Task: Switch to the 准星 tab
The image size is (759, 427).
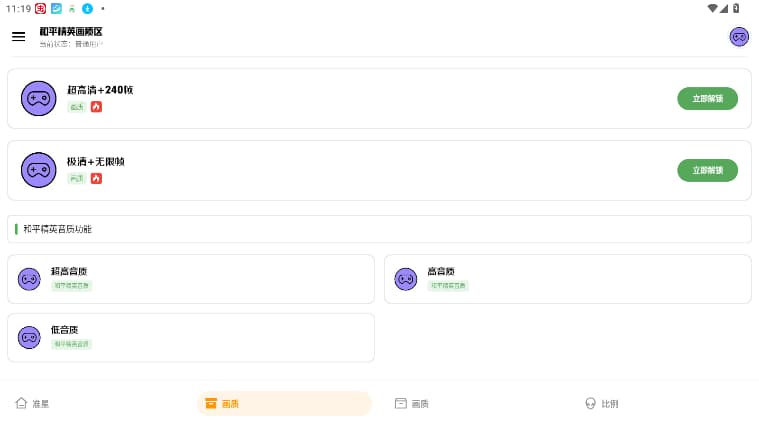Action: click(32, 403)
